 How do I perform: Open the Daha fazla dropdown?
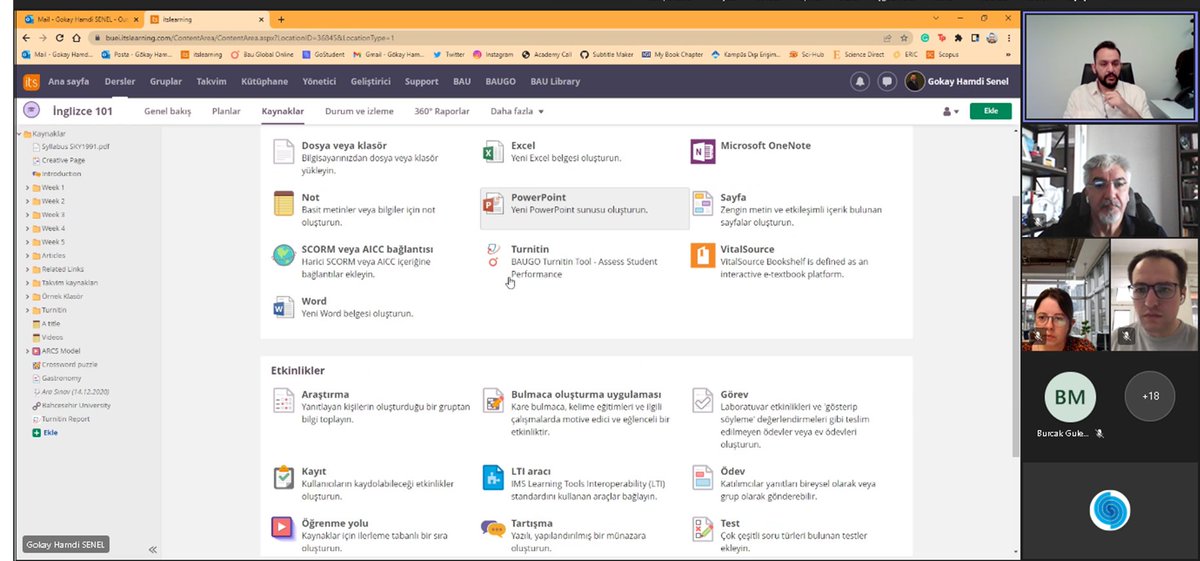click(517, 111)
